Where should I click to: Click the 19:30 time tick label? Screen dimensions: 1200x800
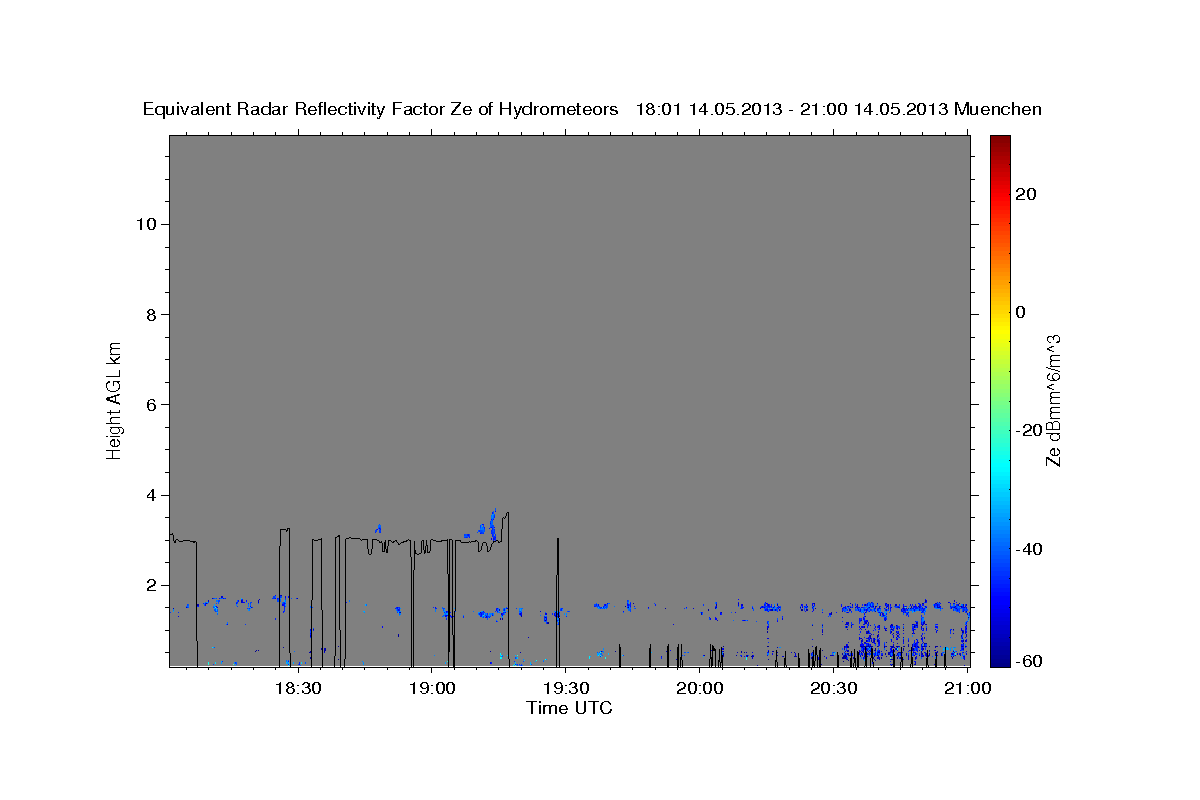(565, 688)
